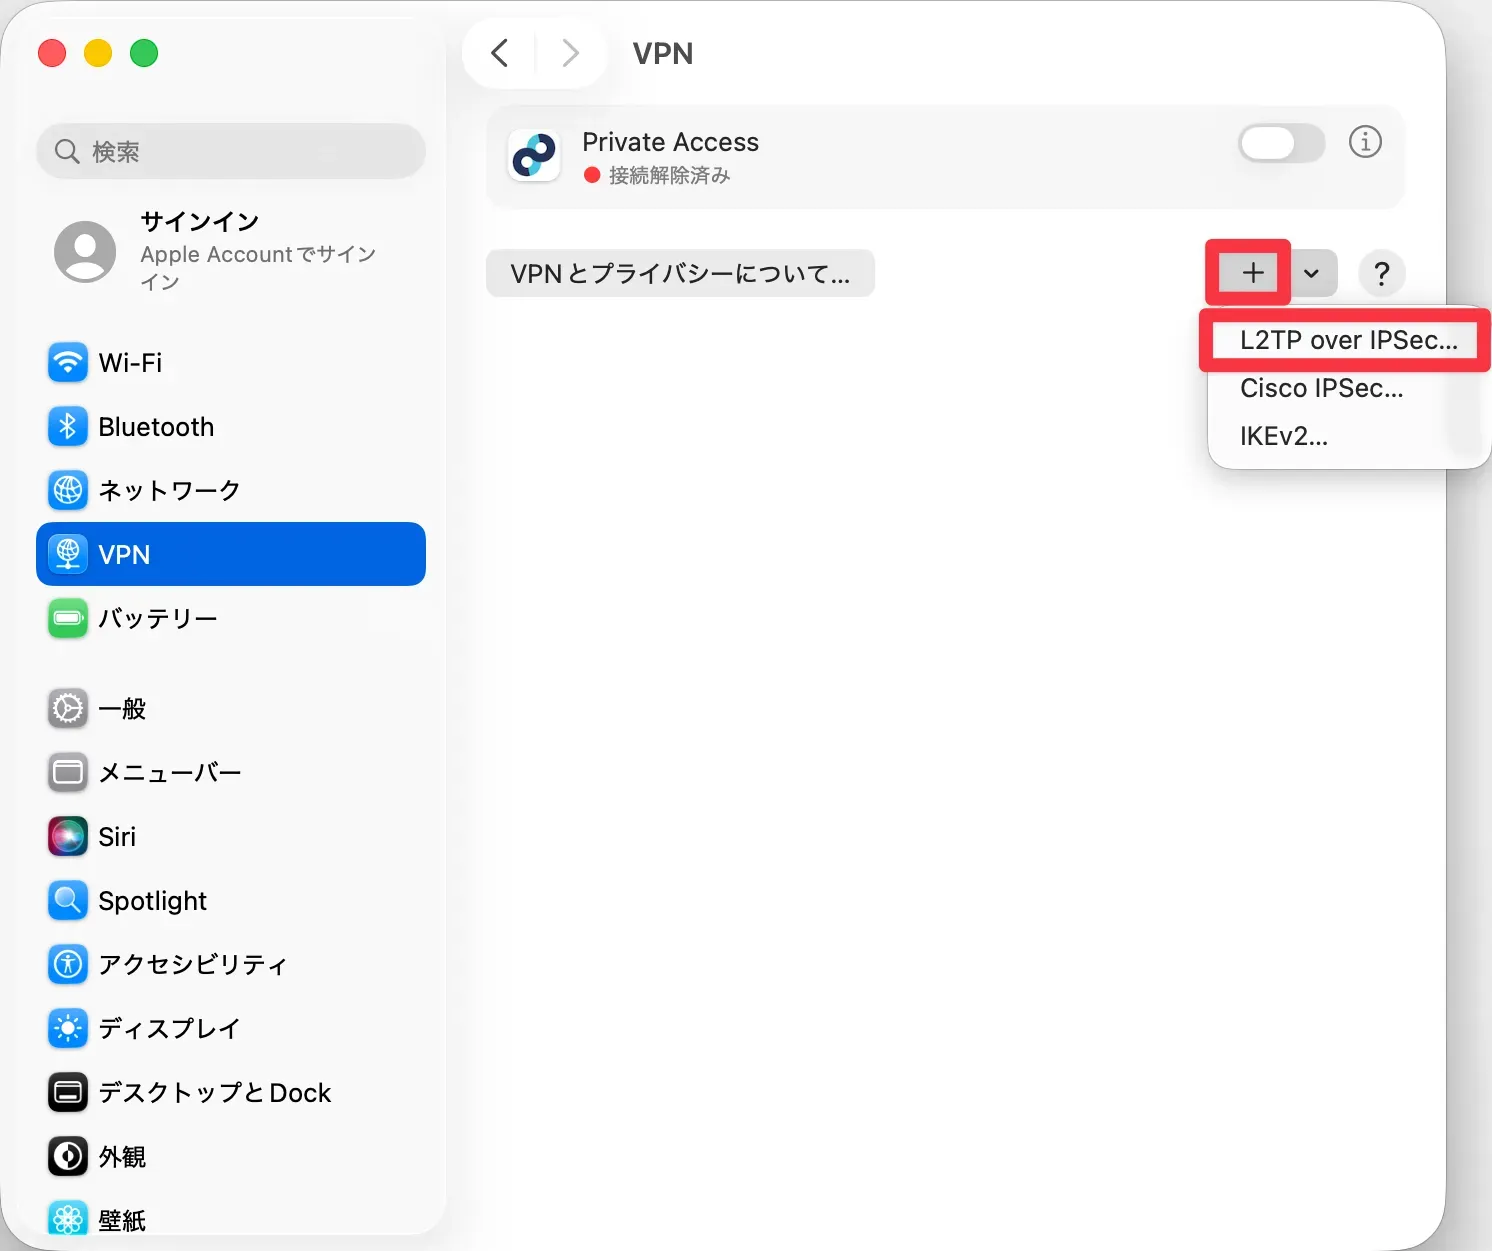Expand the chevron dropdown next to plus
Image resolution: width=1492 pixels, height=1251 pixels.
click(x=1312, y=273)
